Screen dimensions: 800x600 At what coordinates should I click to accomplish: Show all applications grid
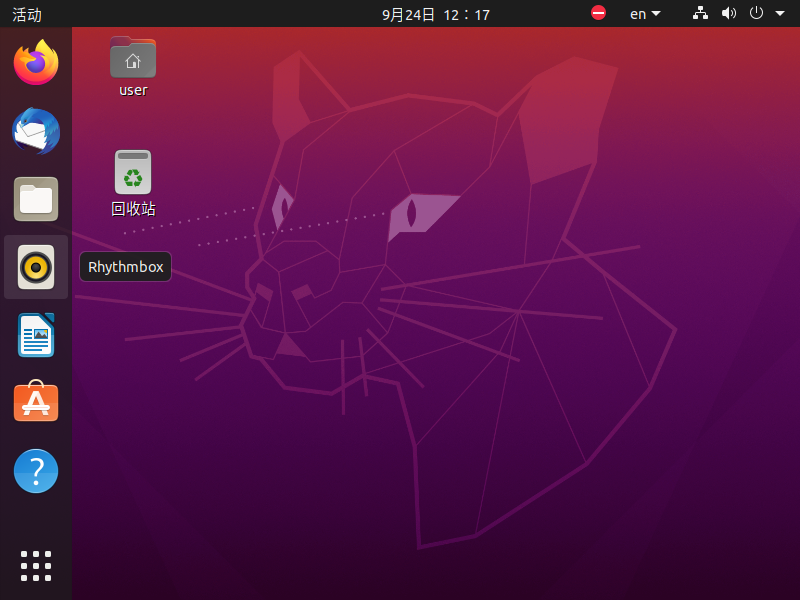click(x=36, y=566)
